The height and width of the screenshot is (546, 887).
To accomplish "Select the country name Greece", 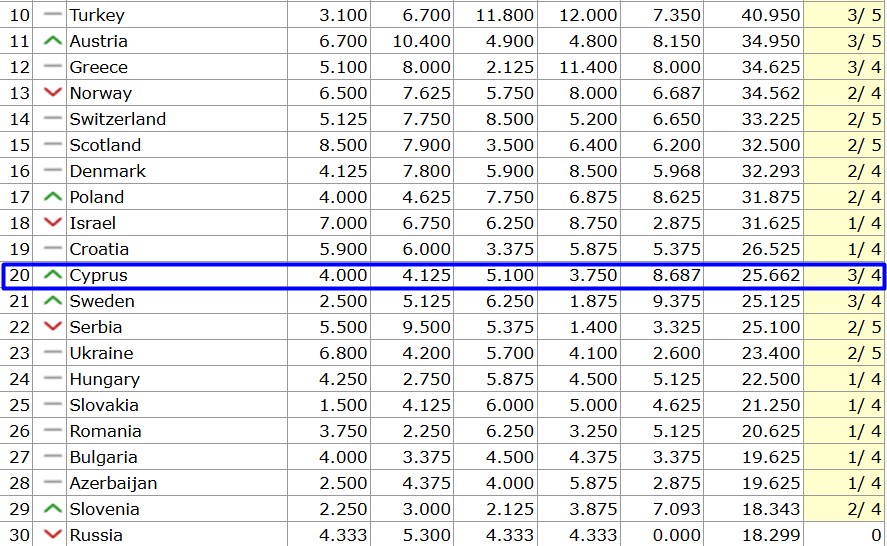I will point(98,67).
